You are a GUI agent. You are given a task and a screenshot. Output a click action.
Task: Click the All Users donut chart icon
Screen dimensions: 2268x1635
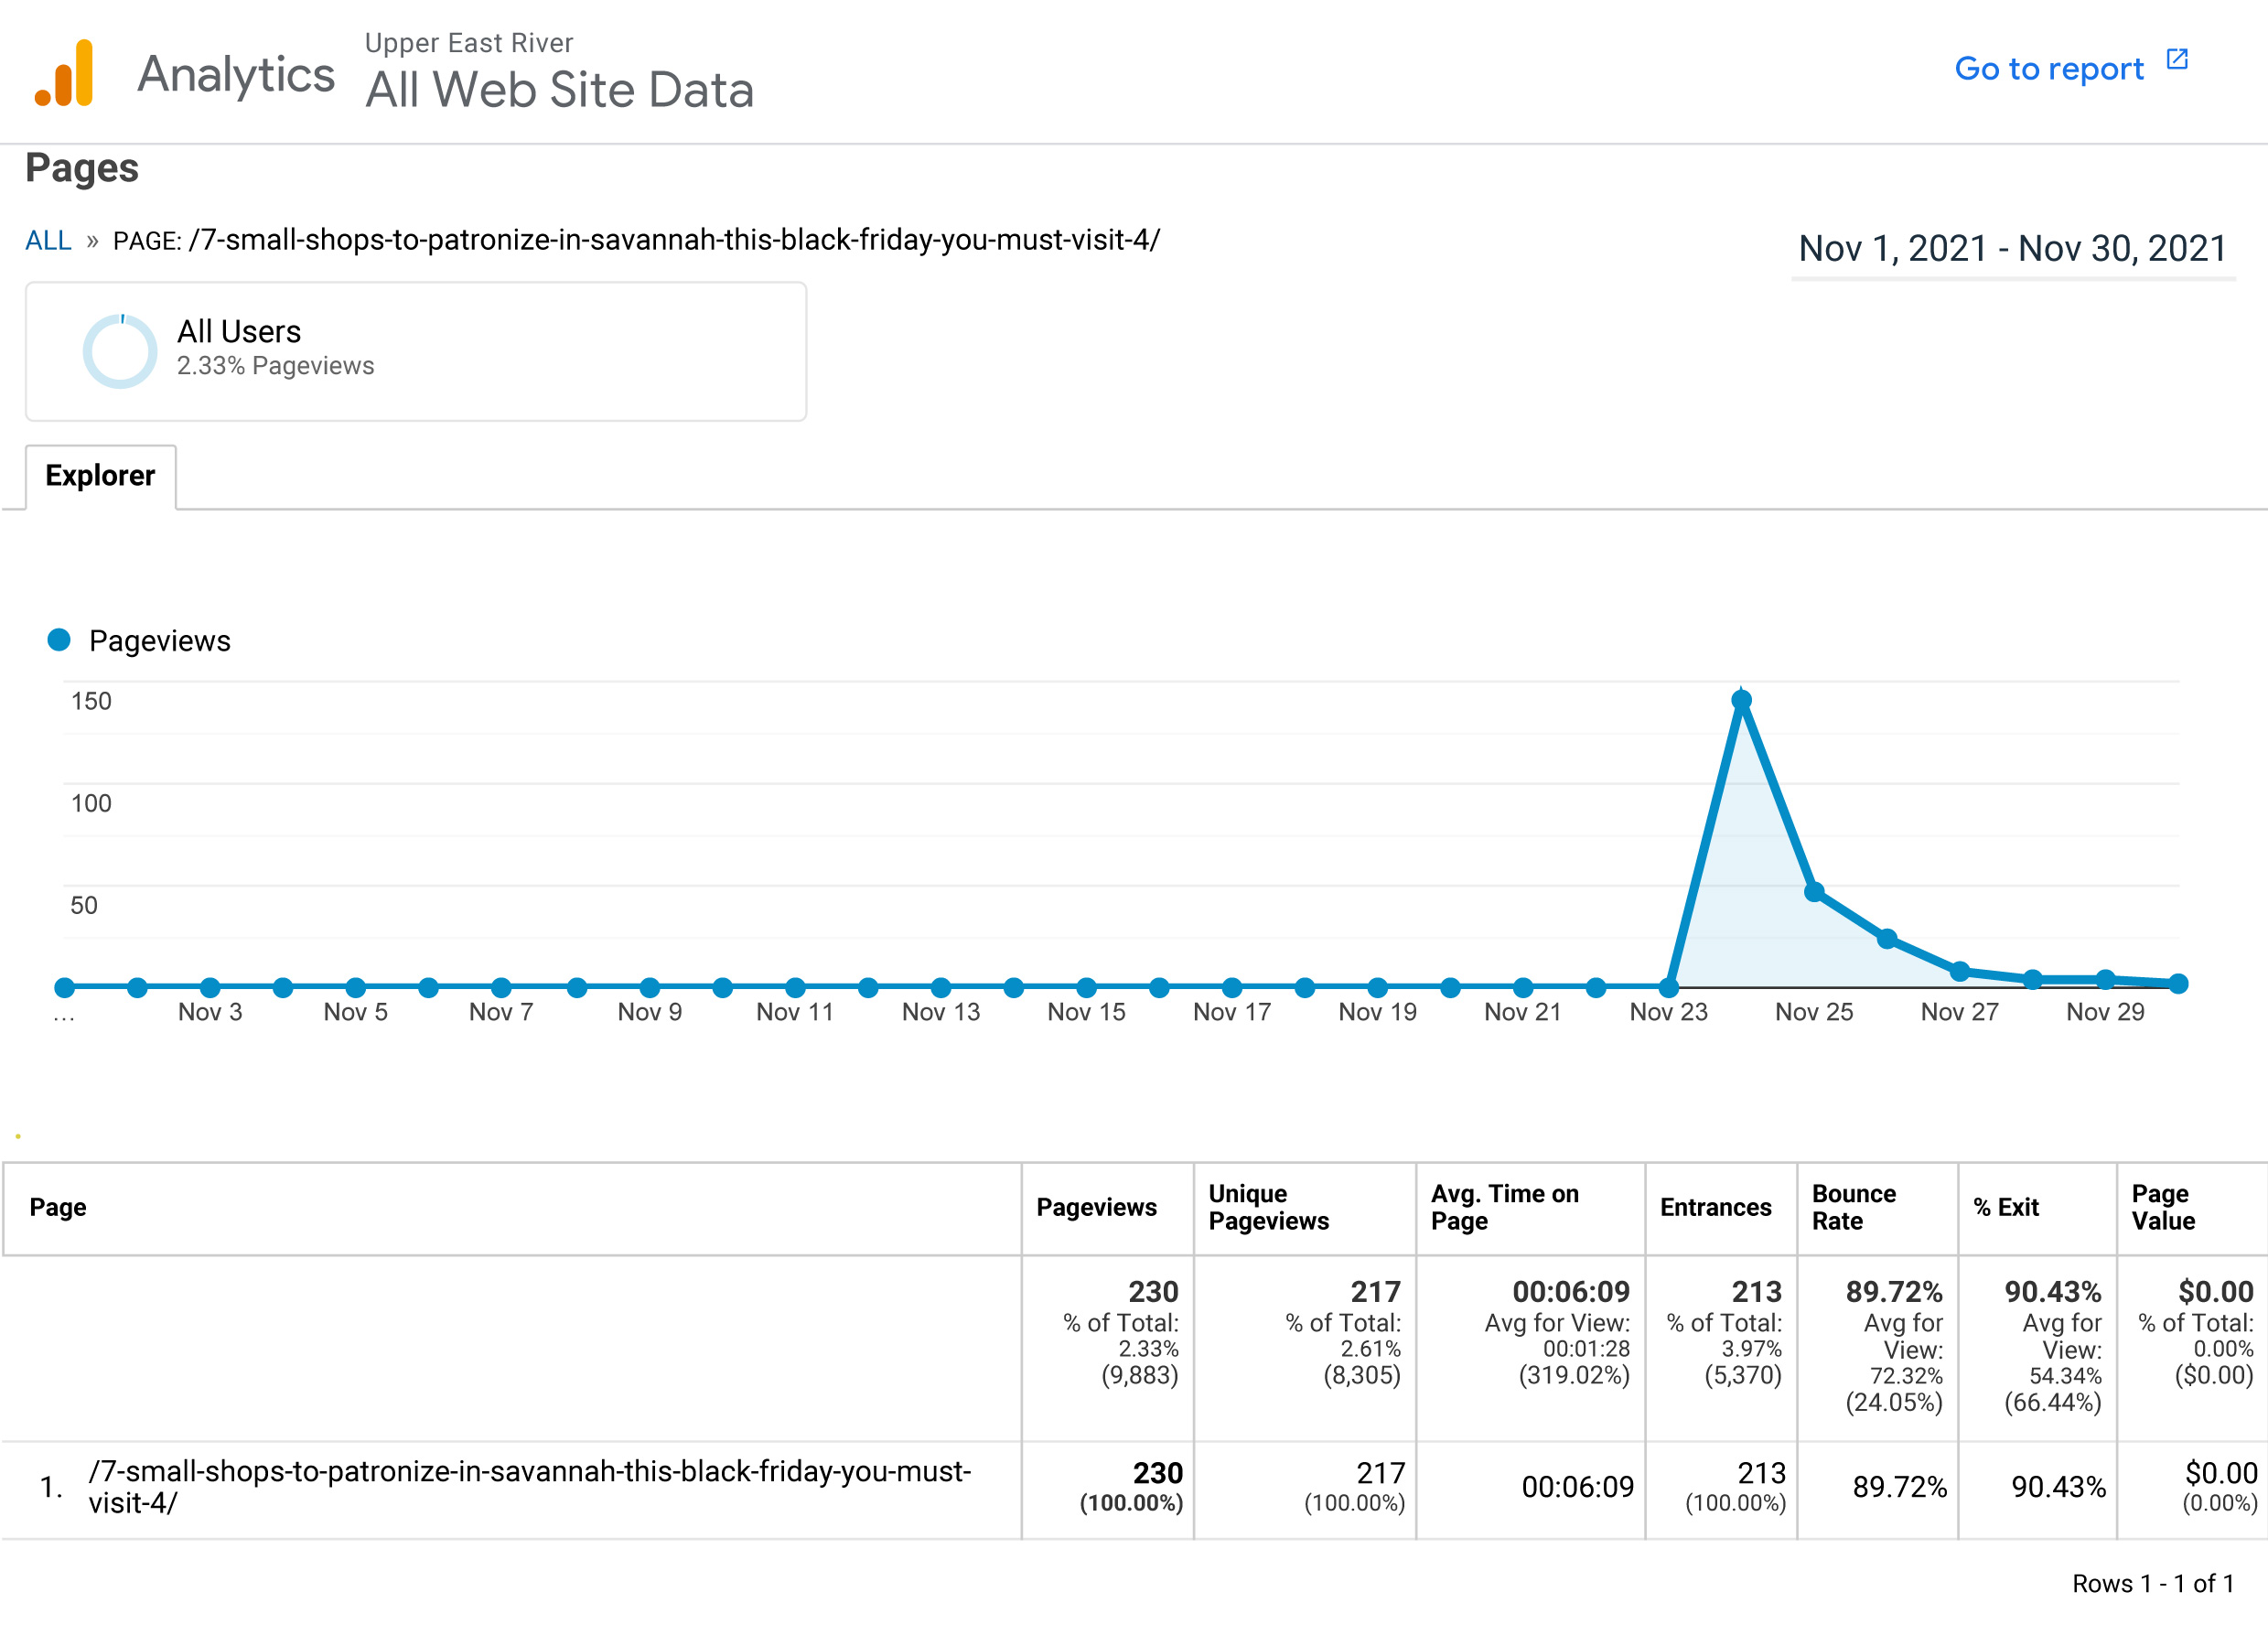pyautogui.click(x=120, y=351)
